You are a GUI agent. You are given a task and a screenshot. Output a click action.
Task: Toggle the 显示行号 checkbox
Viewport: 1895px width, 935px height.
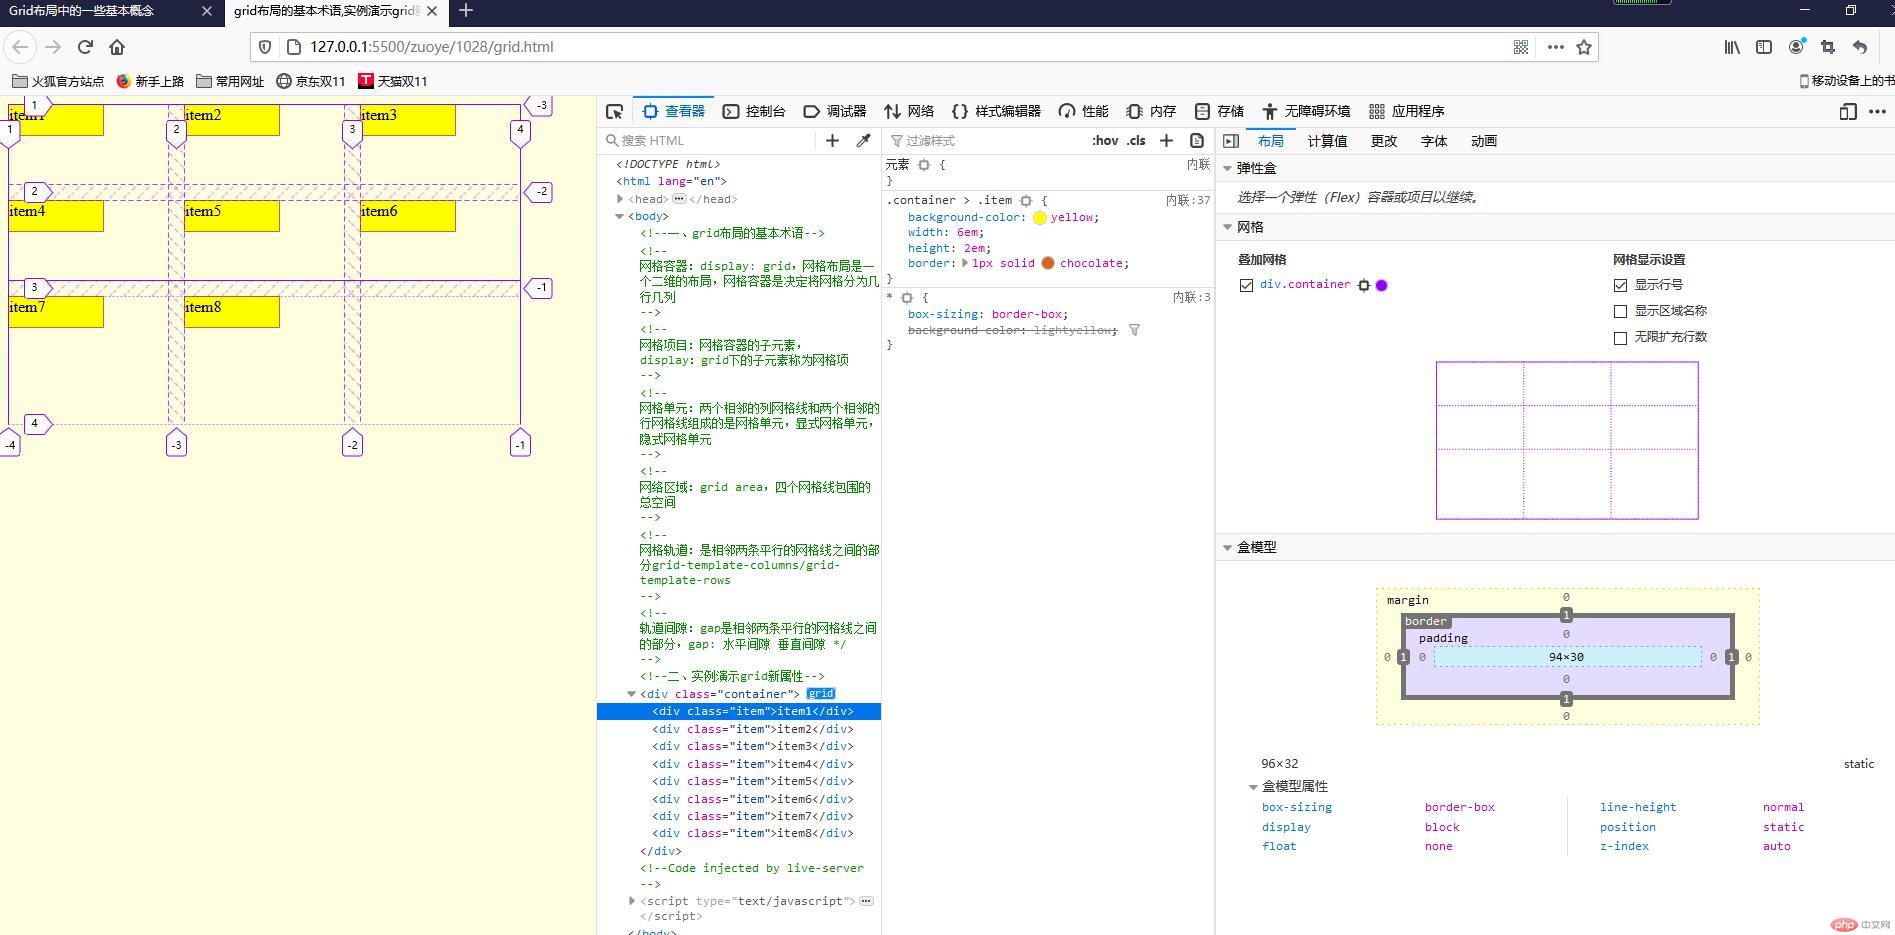(1620, 285)
